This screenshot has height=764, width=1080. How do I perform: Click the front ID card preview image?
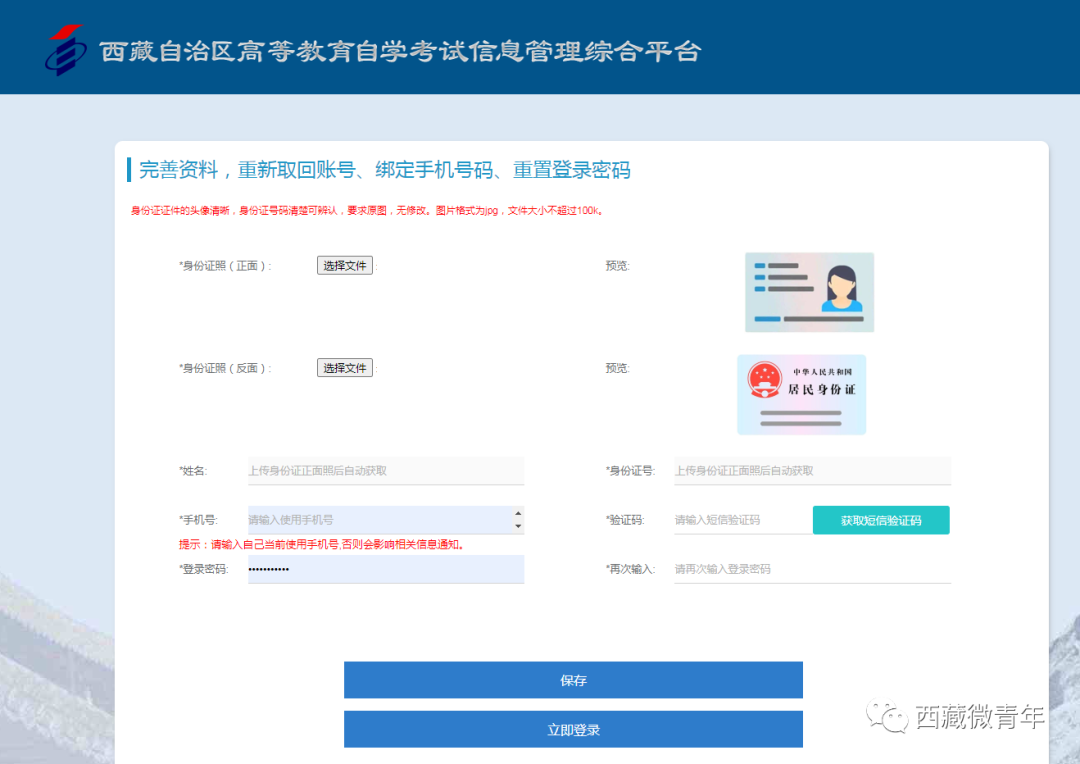[809, 292]
